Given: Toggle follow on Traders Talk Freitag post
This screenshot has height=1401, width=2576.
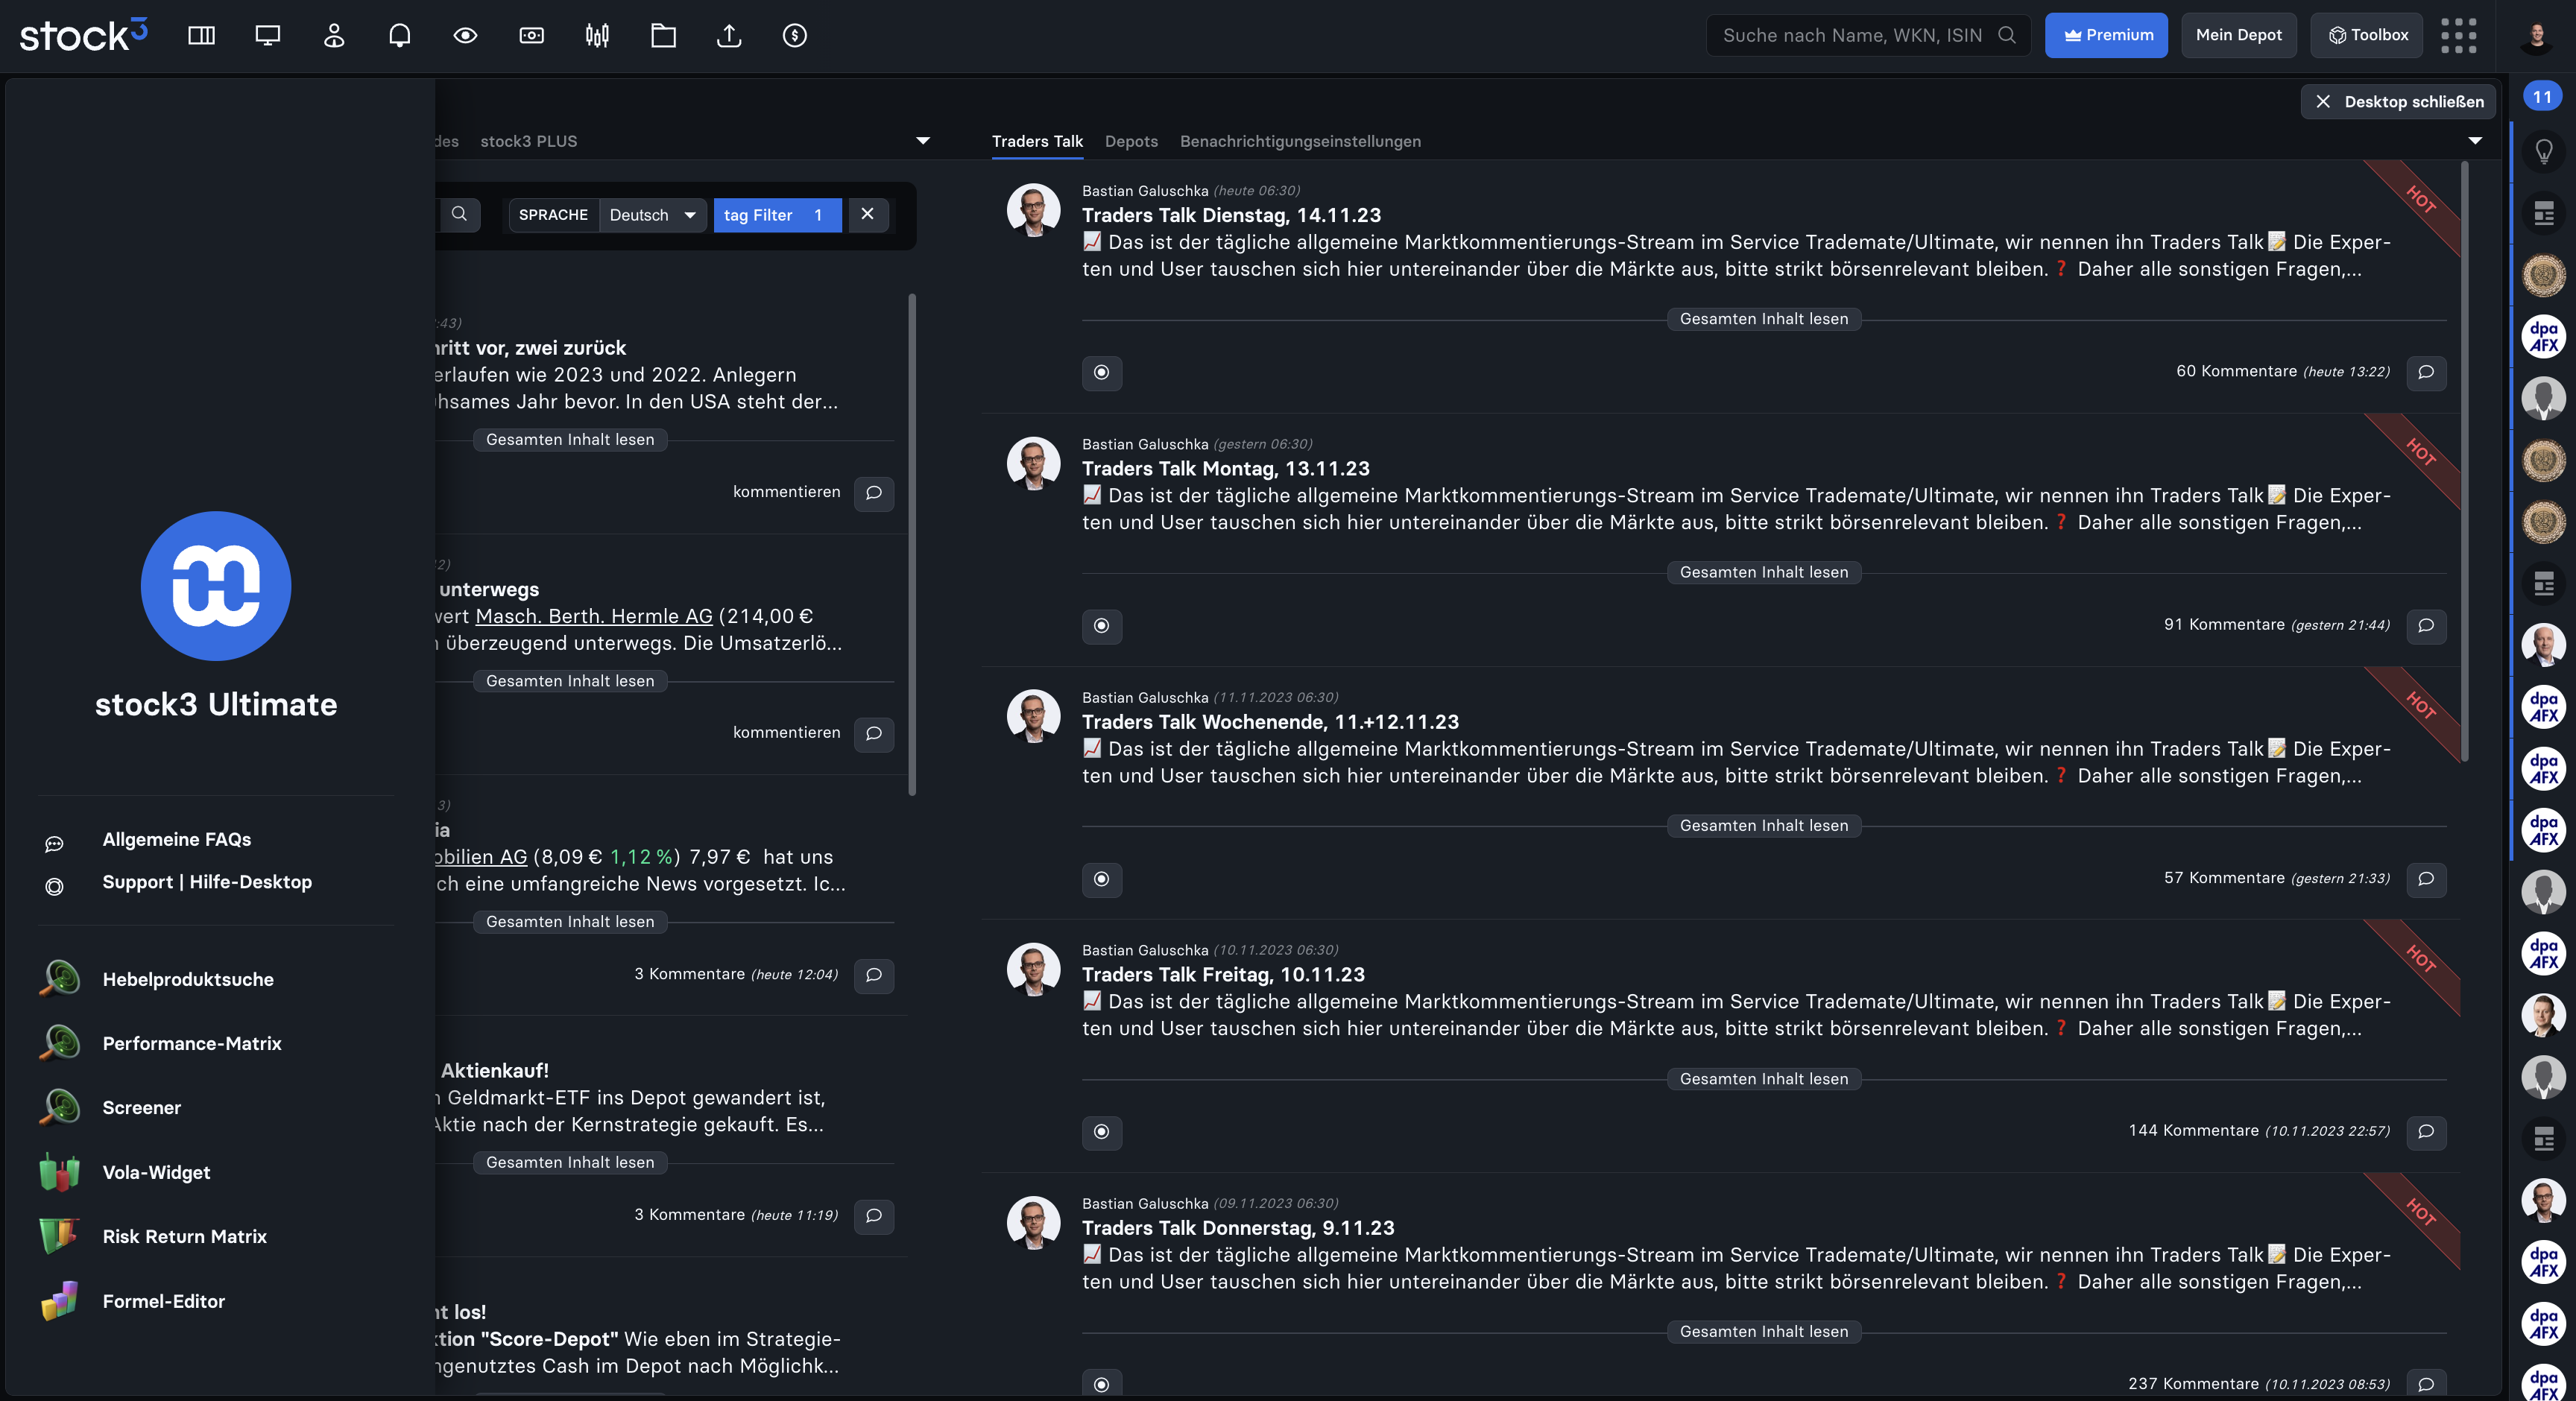Looking at the screenshot, I should tap(1101, 1132).
